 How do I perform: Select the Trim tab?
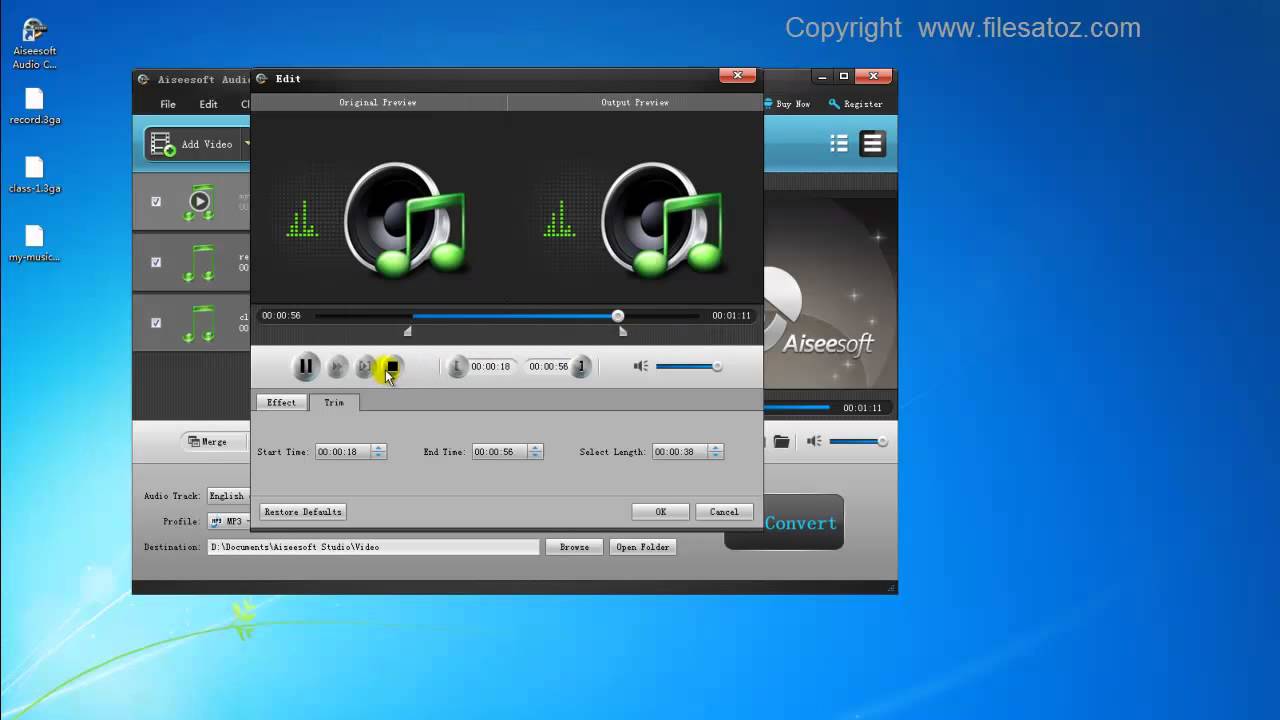tap(334, 402)
